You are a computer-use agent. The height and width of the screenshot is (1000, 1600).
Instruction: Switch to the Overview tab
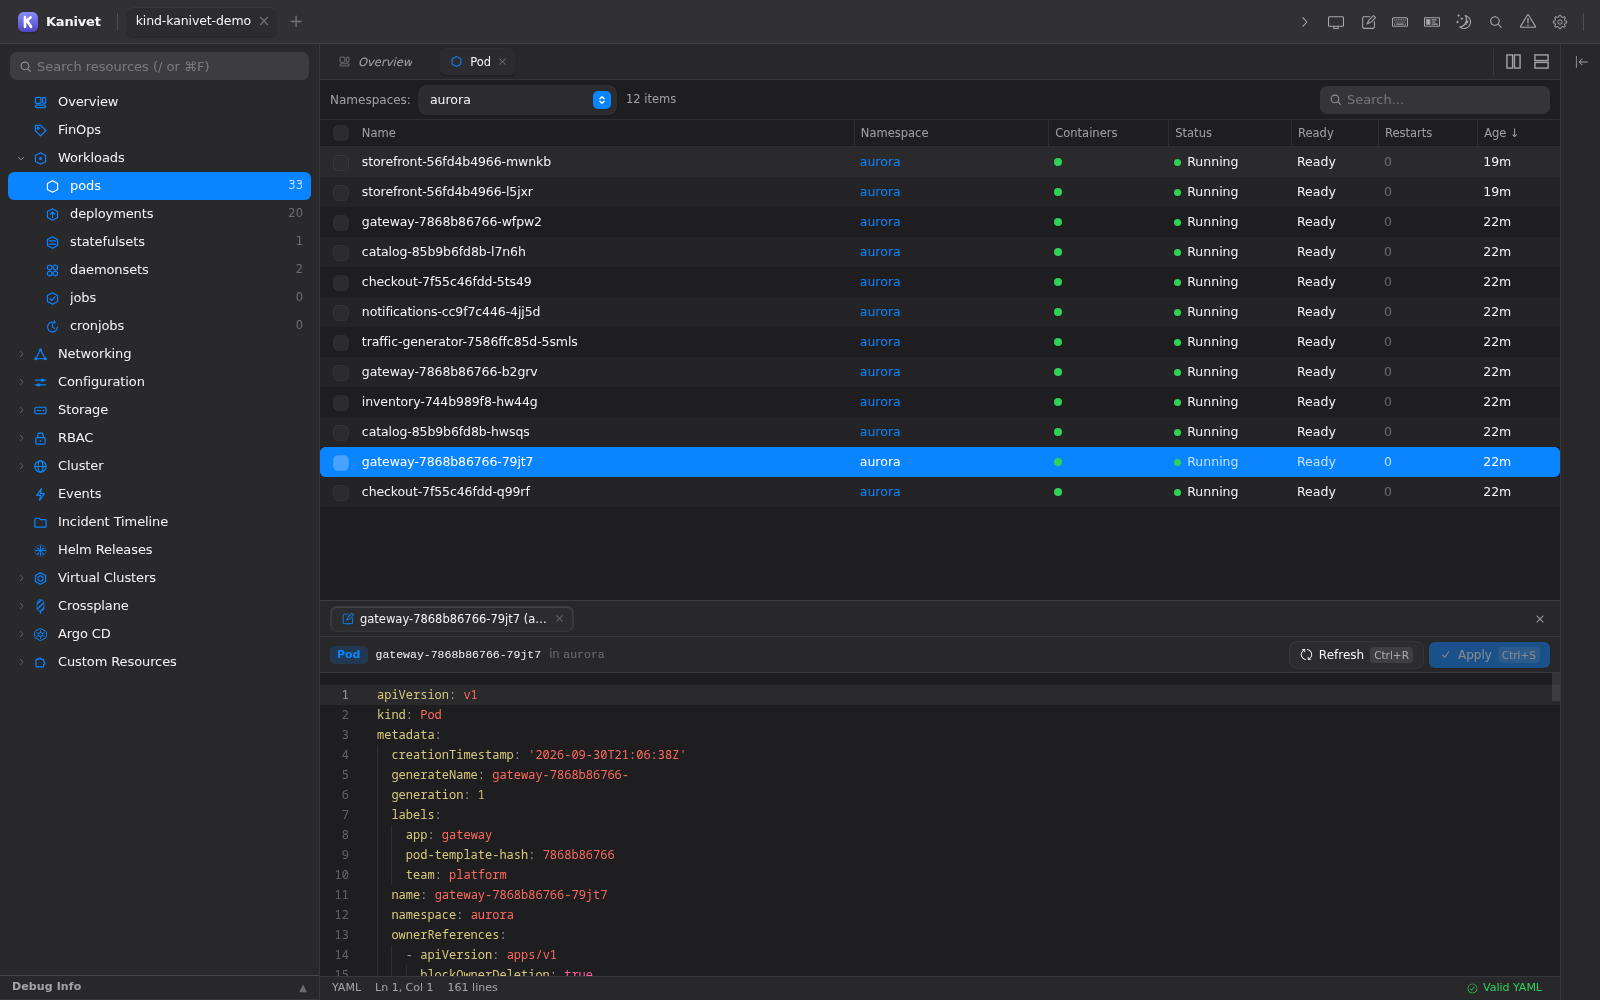point(376,62)
